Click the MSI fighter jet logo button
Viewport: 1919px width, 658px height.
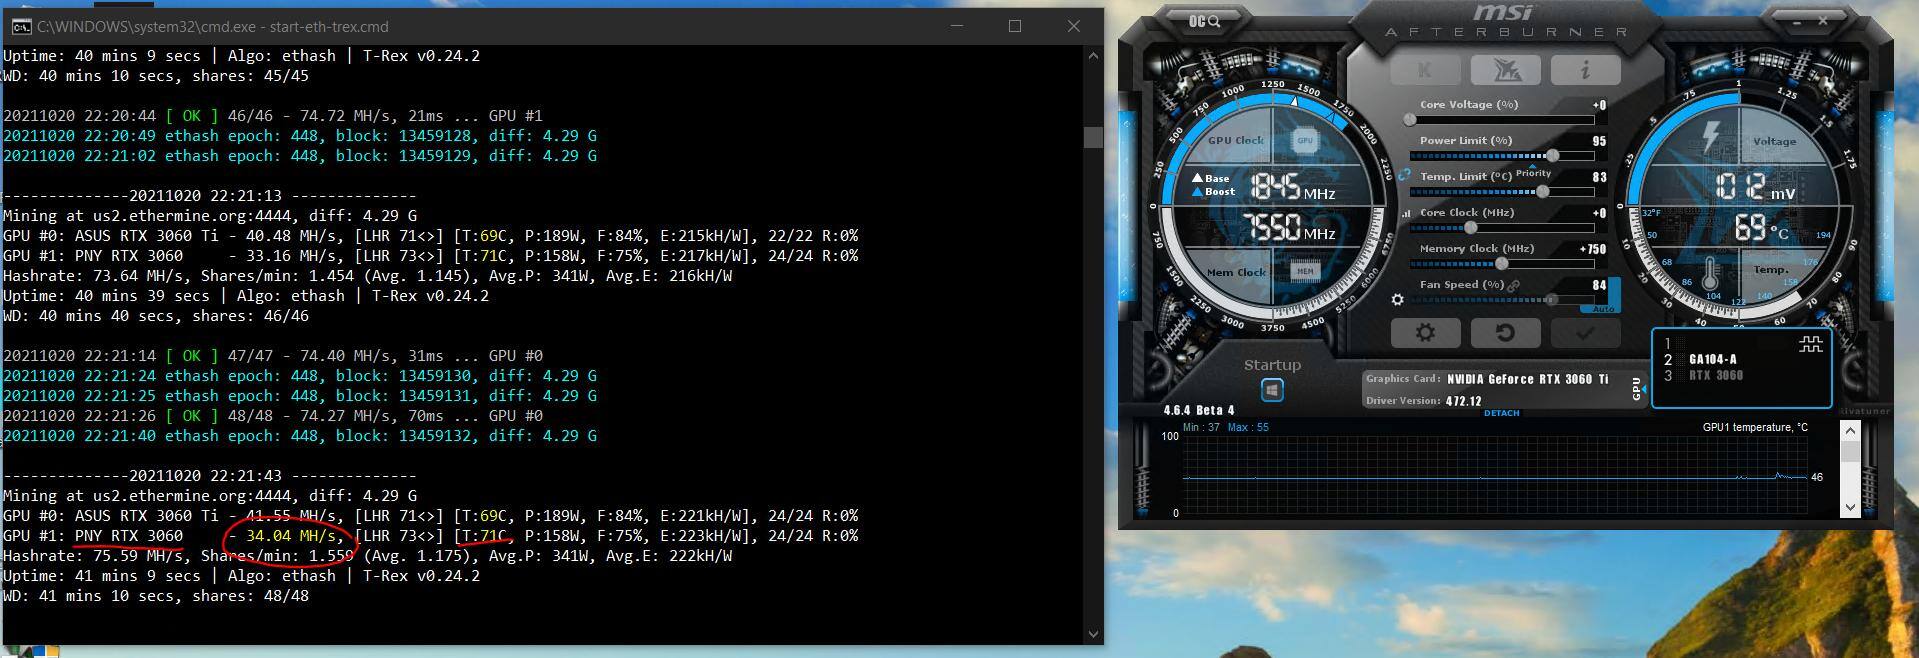[1505, 70]
